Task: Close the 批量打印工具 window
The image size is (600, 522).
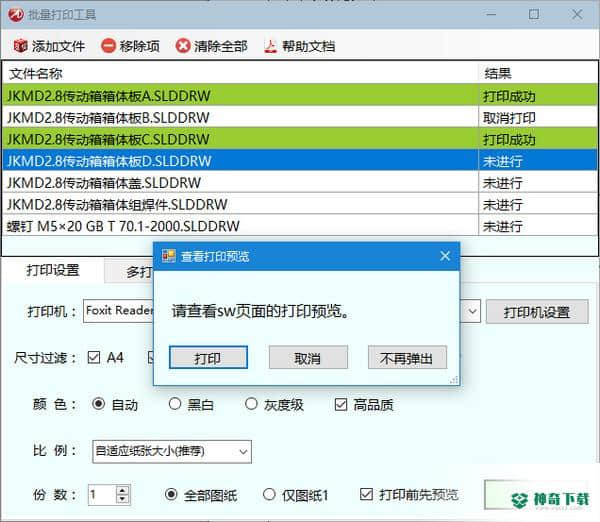Action: pos(577,15)
